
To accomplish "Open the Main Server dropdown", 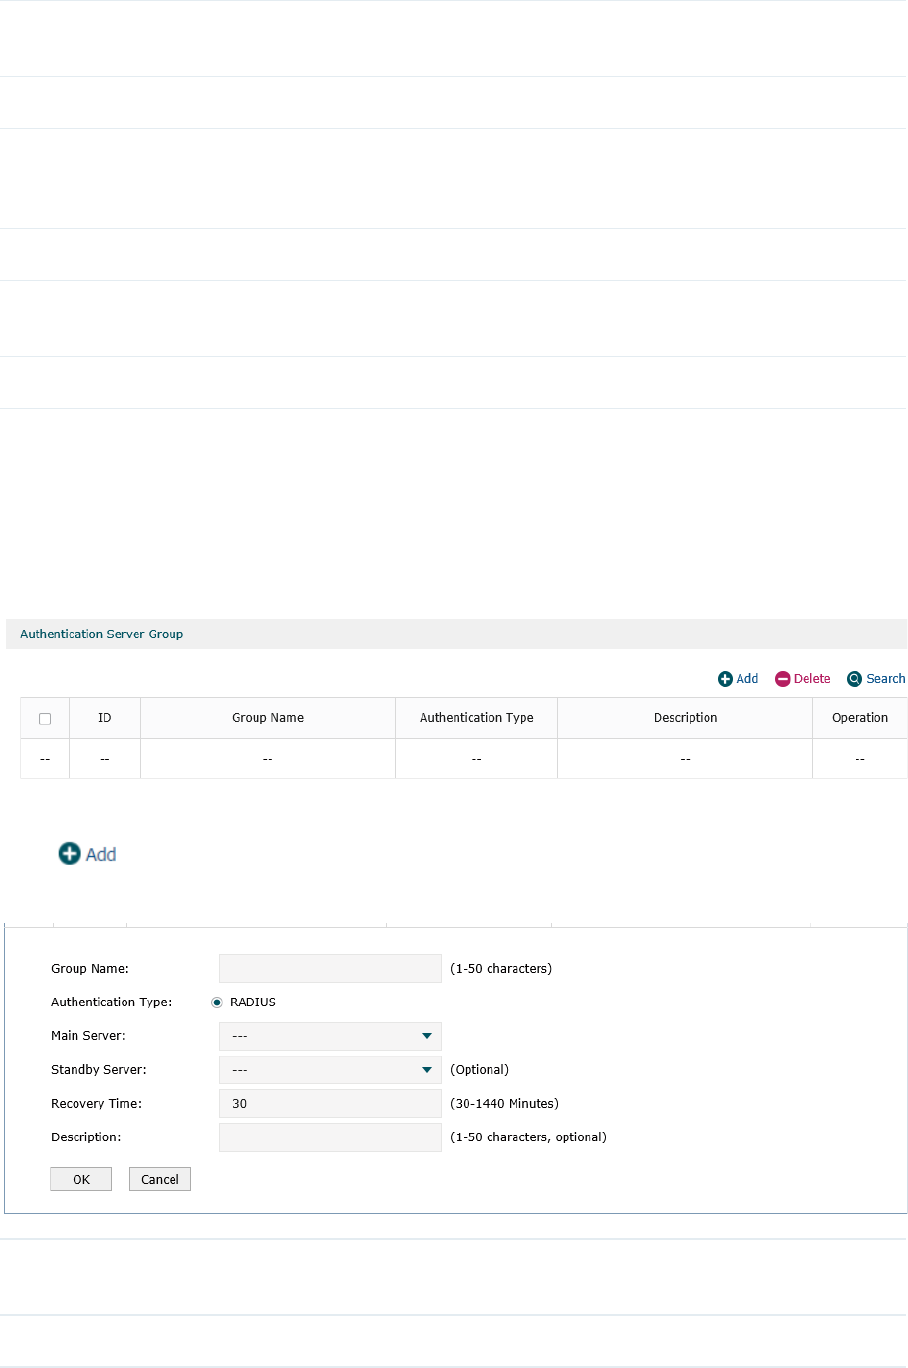I will [x=330, y=1036].
